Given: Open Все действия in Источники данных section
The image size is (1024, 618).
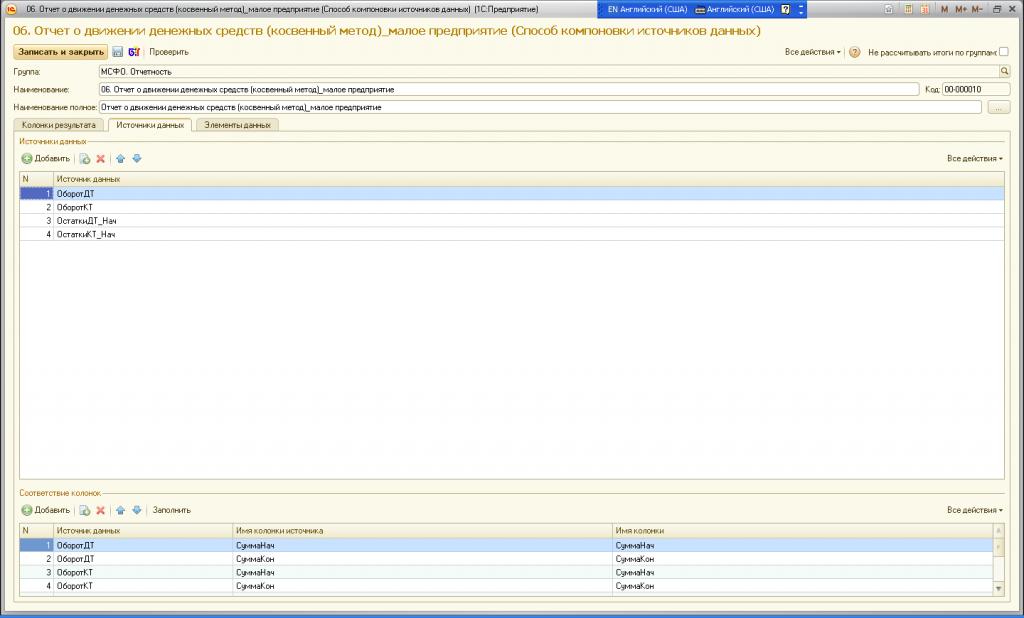Looking at the screenshot, I should point(974,159).
